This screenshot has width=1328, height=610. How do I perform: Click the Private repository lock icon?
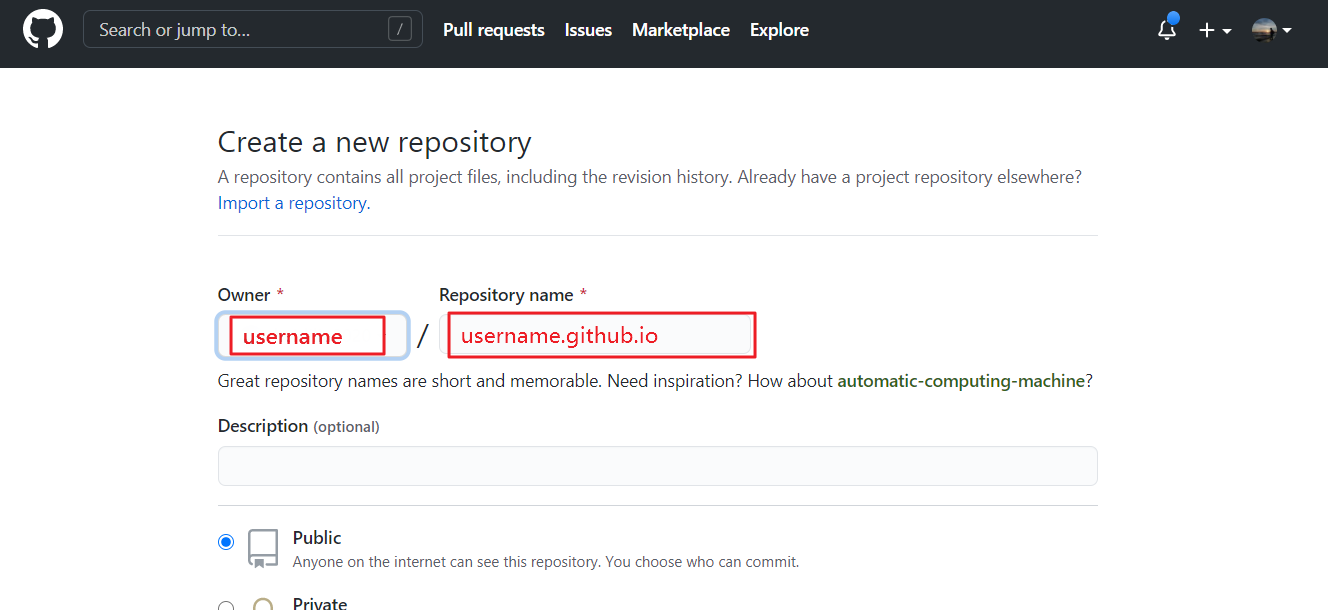(x=263, y=604)
